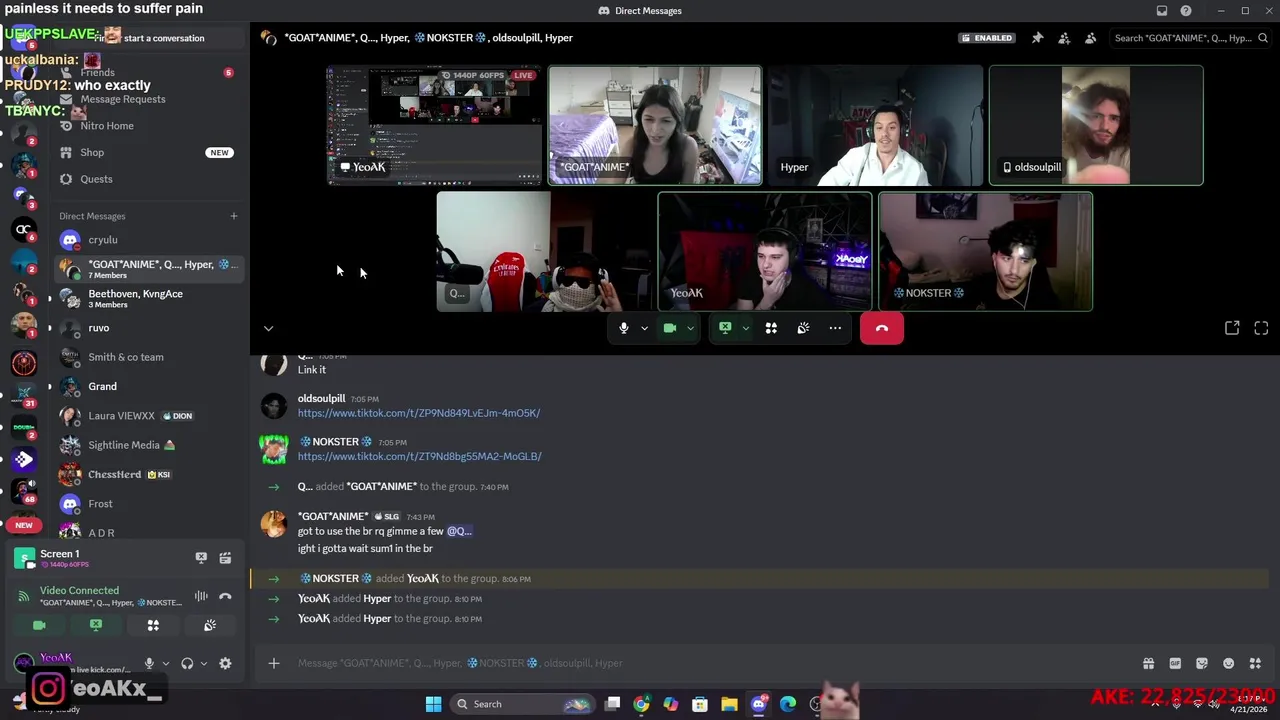Viewport: 1280px width, 720px height.
Task: Open the ruvo direct message
Action: [148, 328]
